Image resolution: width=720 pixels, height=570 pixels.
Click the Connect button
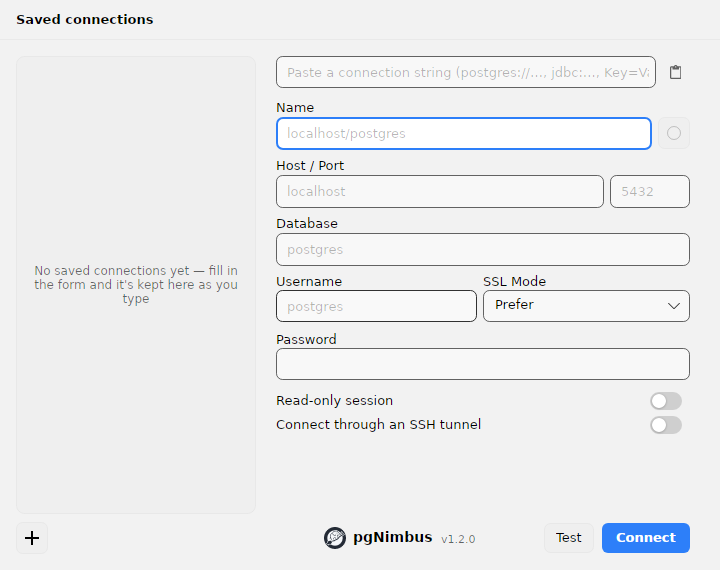tap(646, 538)
